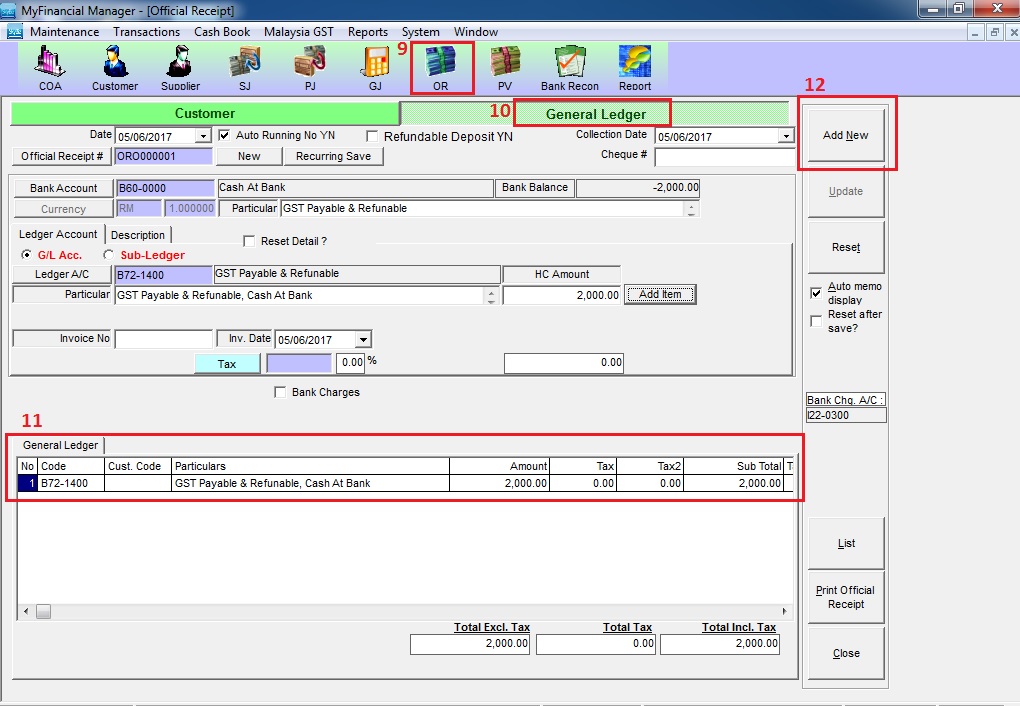The height and width of the screenshot is (706, 1020).
Task: Click the Cheque # input field
Action: 725,156
